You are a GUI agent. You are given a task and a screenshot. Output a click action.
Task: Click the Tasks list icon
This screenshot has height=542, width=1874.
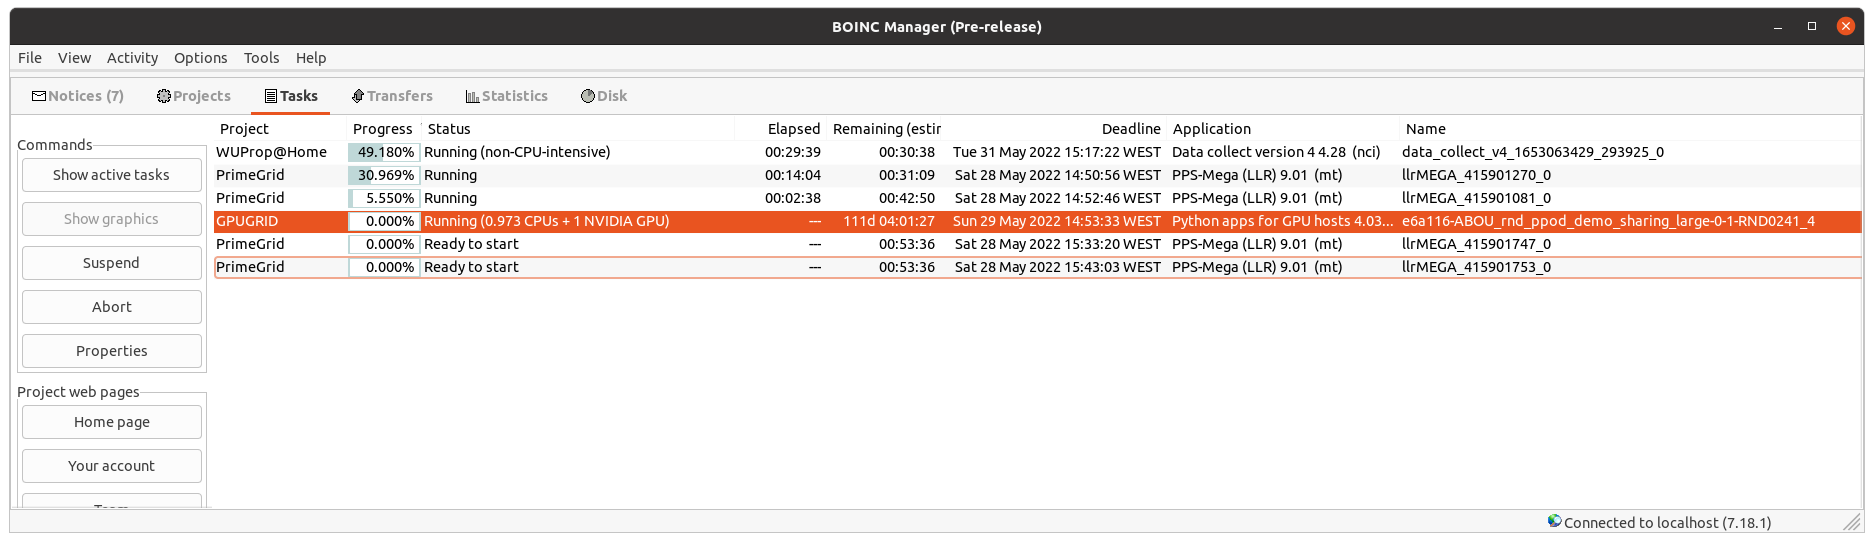click(x=271, y=96)
